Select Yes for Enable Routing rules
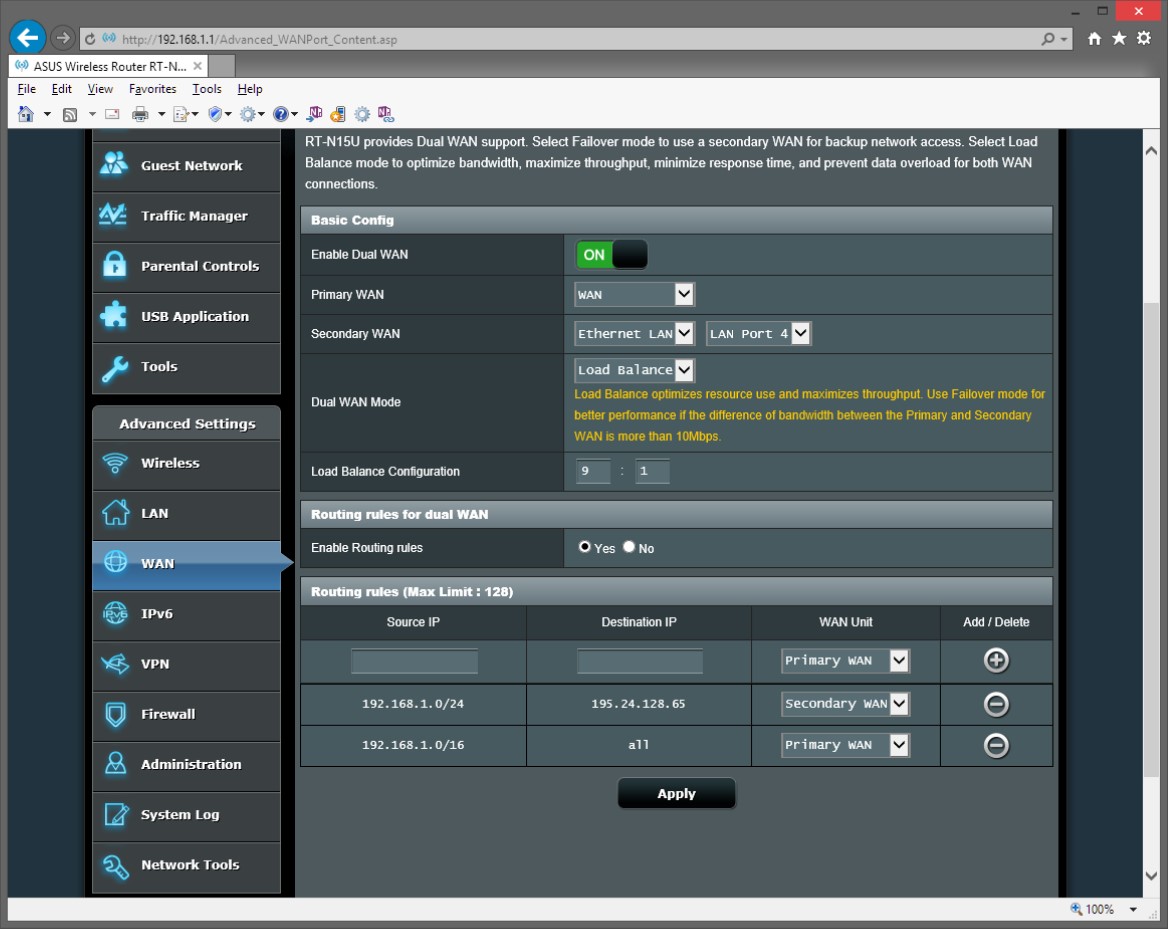Viewport: 1168px width, 929px height. [585, 547]
